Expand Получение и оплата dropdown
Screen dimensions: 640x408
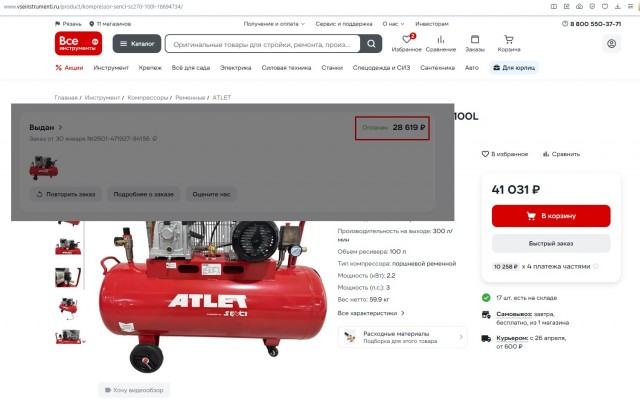pos(274,24)
